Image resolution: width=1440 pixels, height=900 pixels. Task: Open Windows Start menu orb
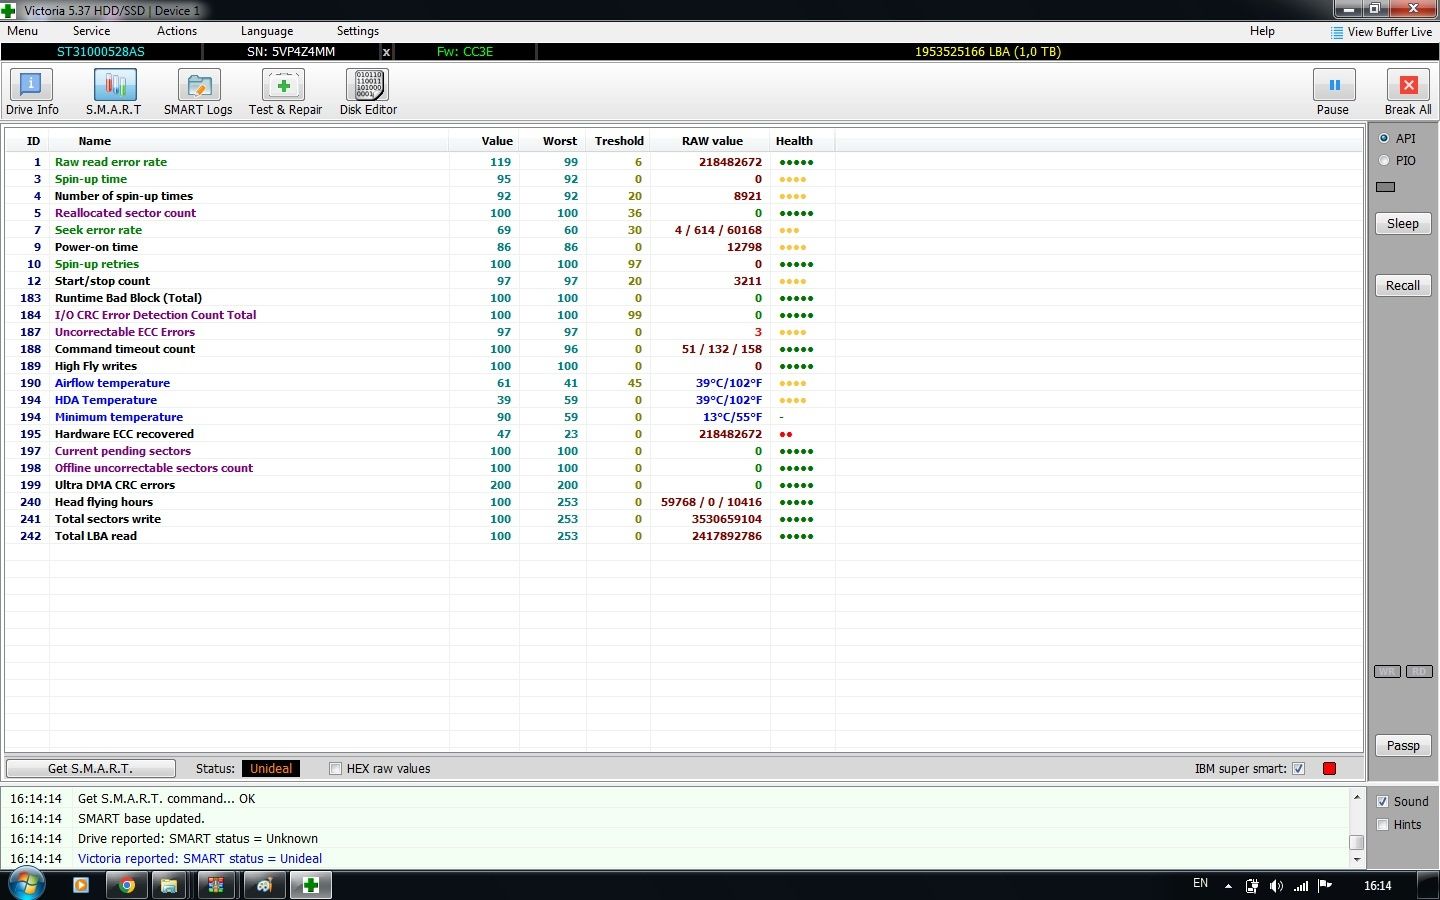26,884
